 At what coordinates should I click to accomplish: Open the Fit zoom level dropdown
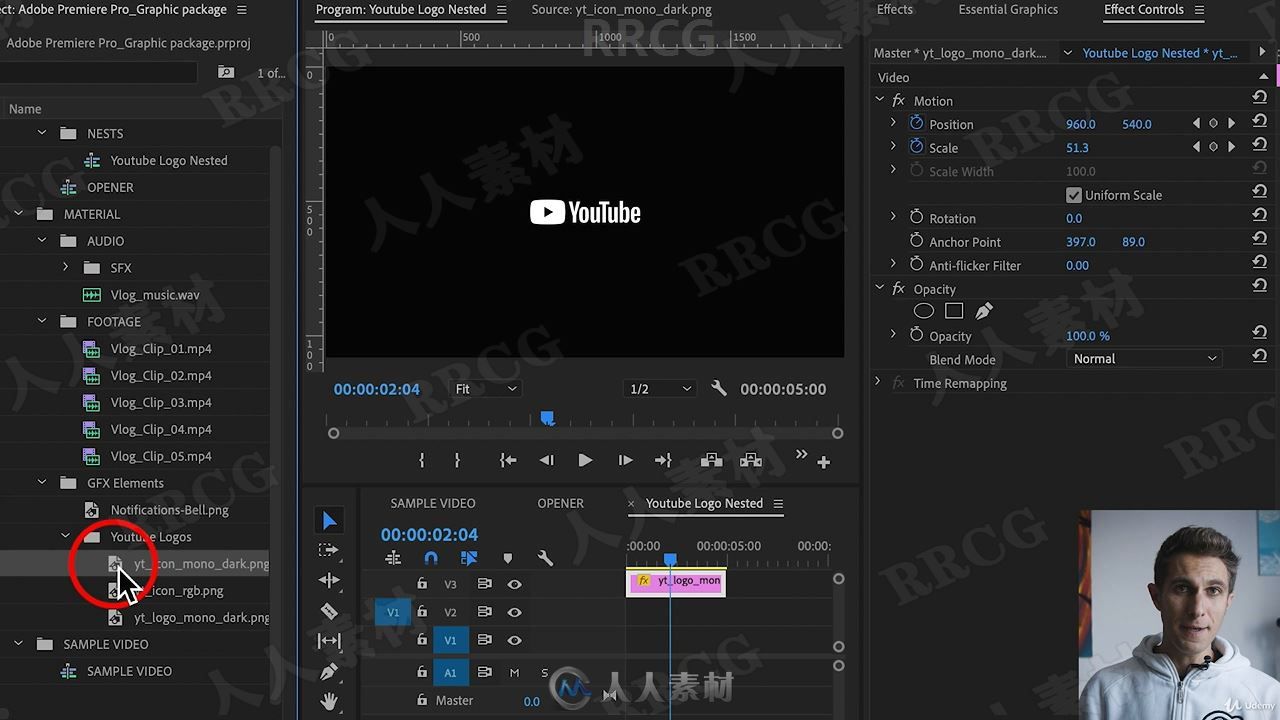[486, 389]
